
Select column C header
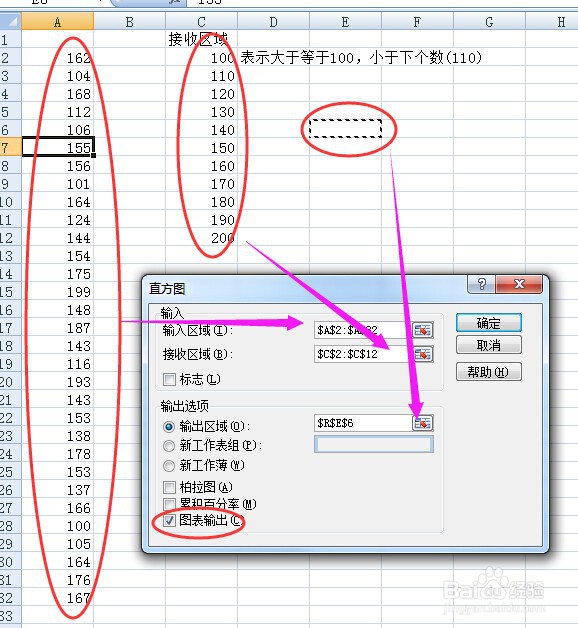[201, 22]
